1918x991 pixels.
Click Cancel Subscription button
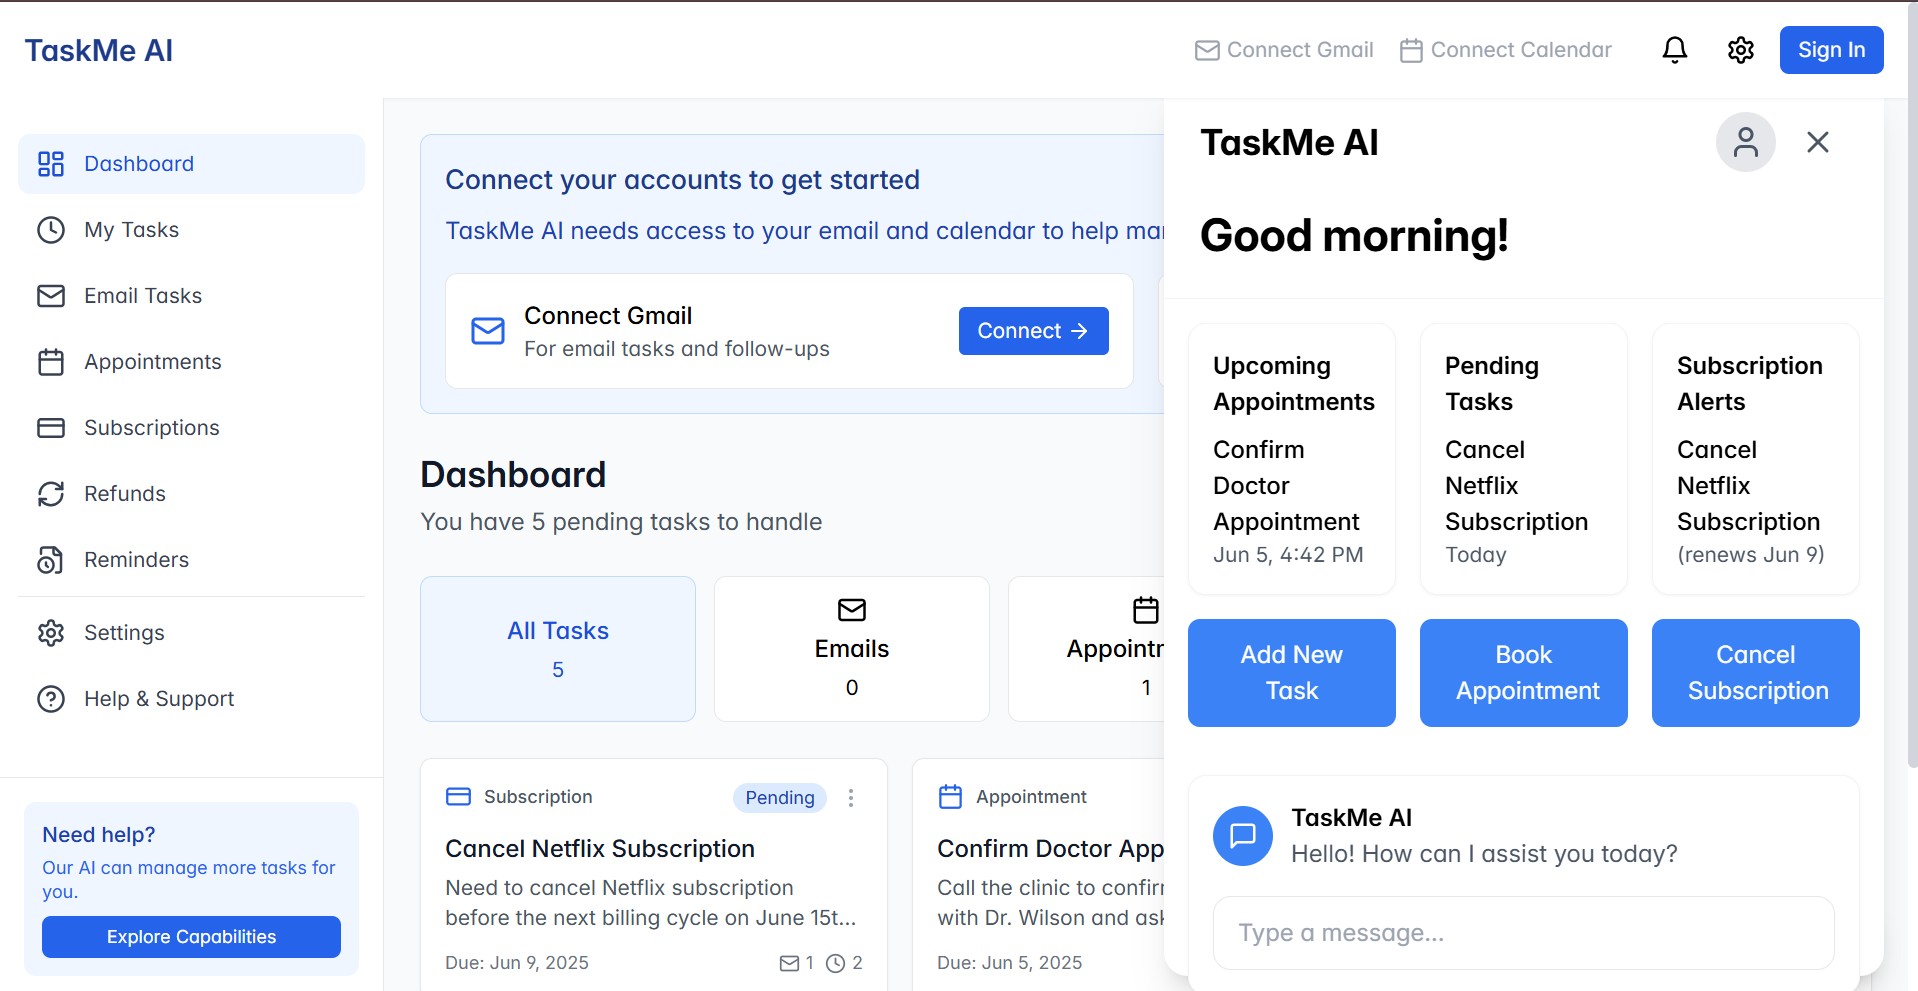pyautogui.click(x=1755, y=673)
